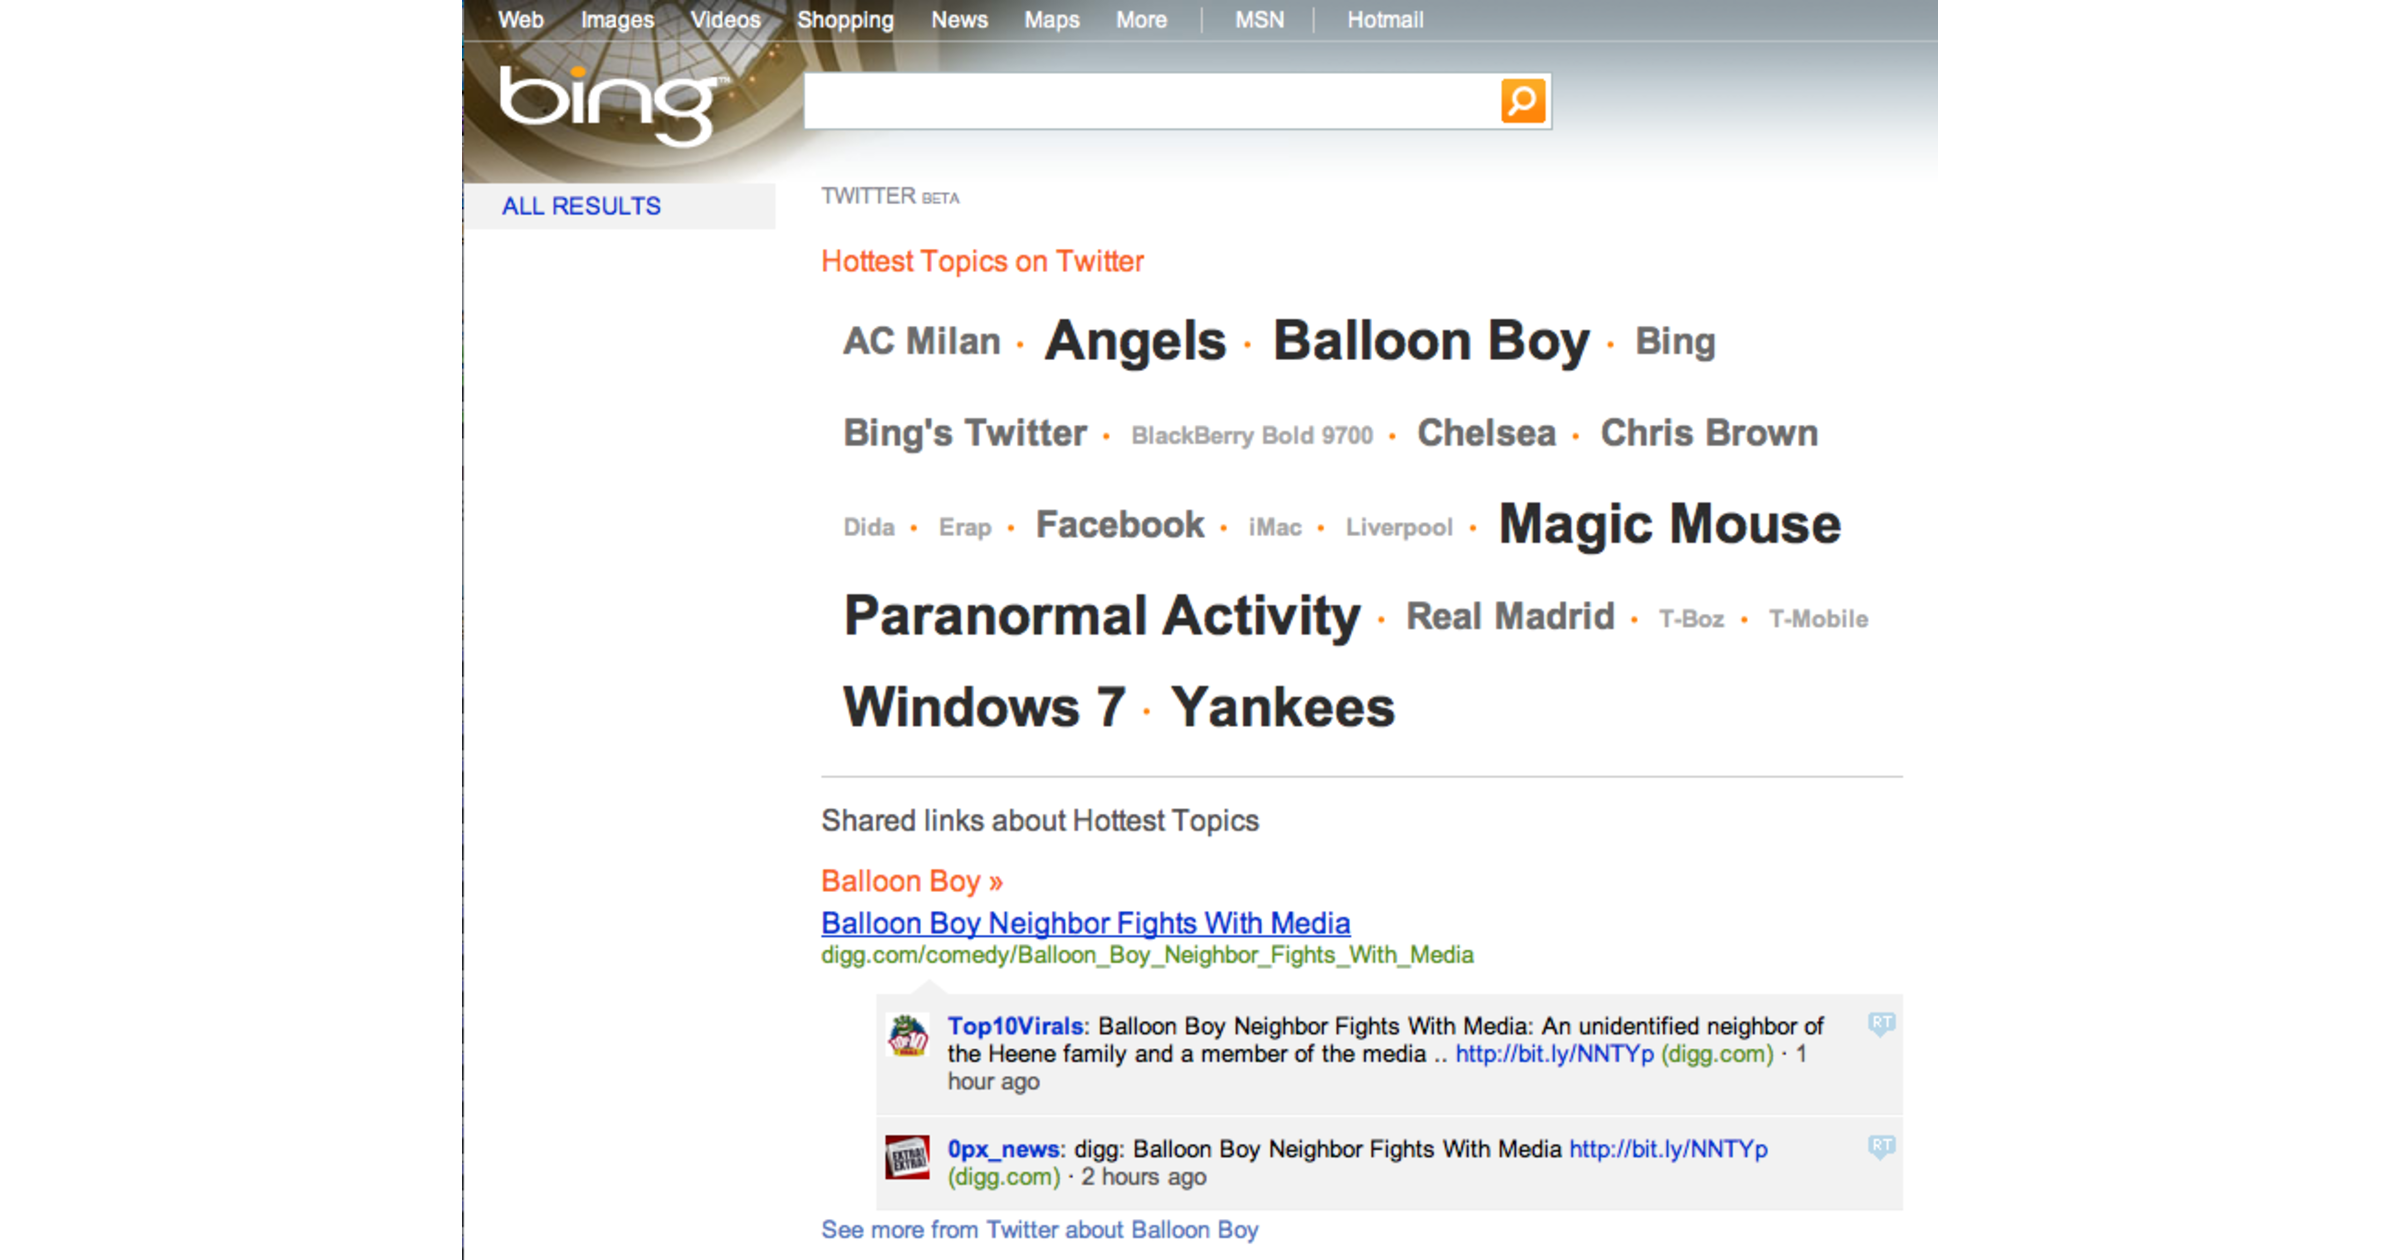2400x1260 pixels.
Task: Open the Balloon Boy Neighbor Fights With Media article
Action: pos(1085,923)
